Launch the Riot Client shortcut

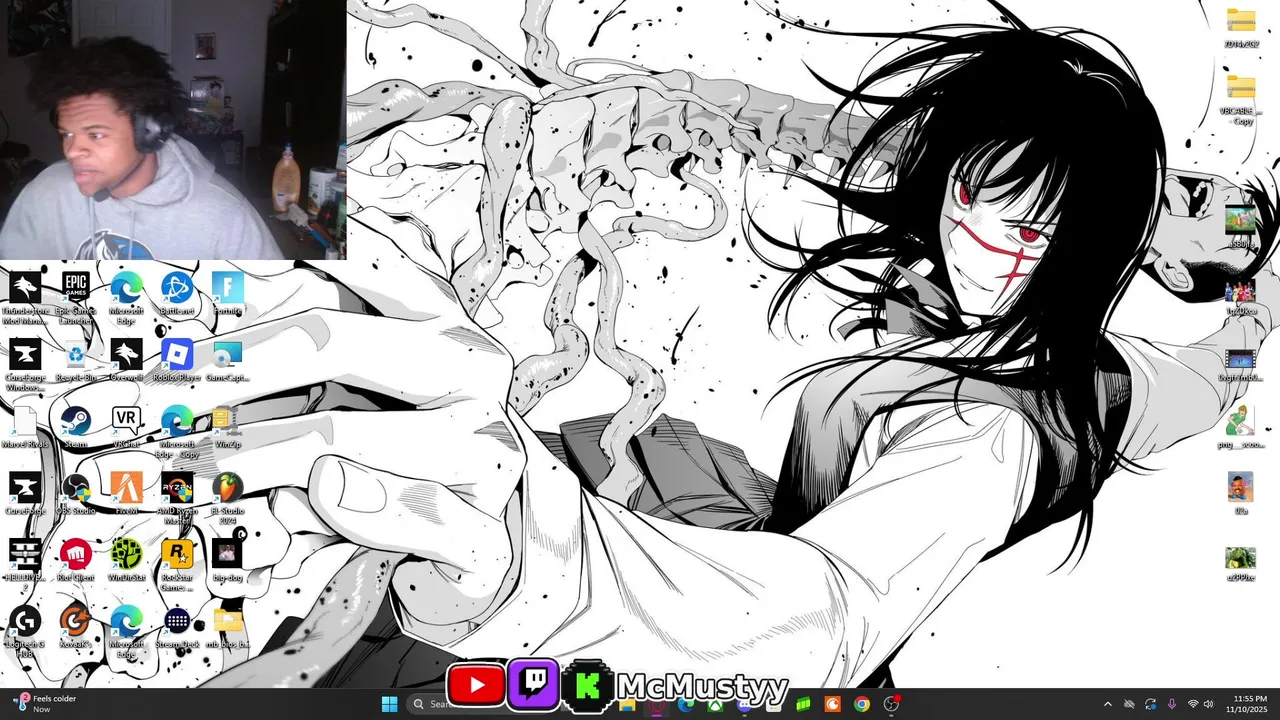(76, 561)
